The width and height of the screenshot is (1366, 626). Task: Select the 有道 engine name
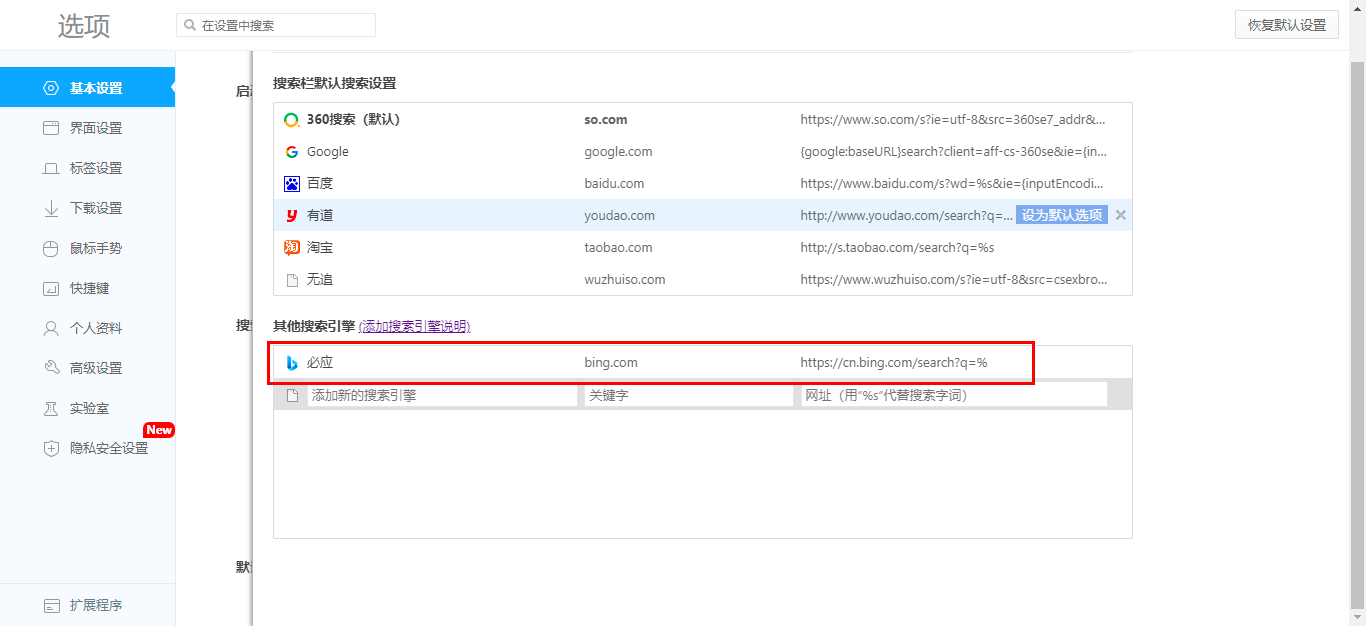pyautogui.click(x=320, y=216)
